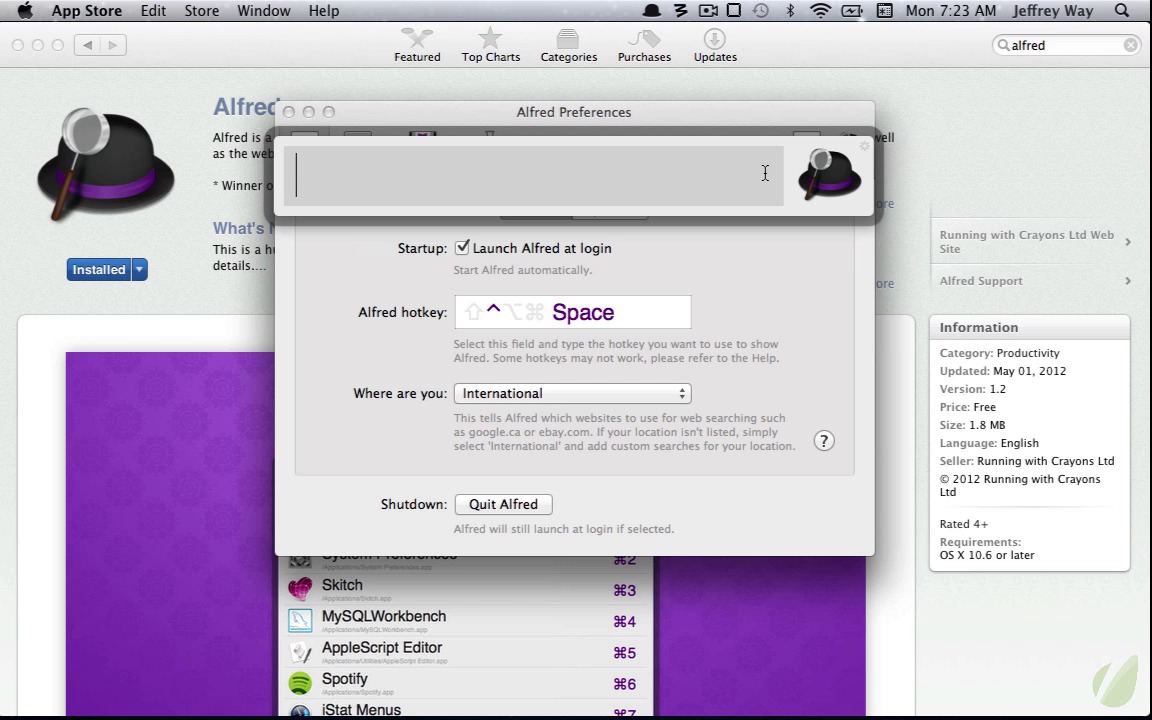Image resolution: width=1152 pixels, height=720 pixels.
Task: Click the Alfred search bar text field
Action: click(x=533, y=176)
